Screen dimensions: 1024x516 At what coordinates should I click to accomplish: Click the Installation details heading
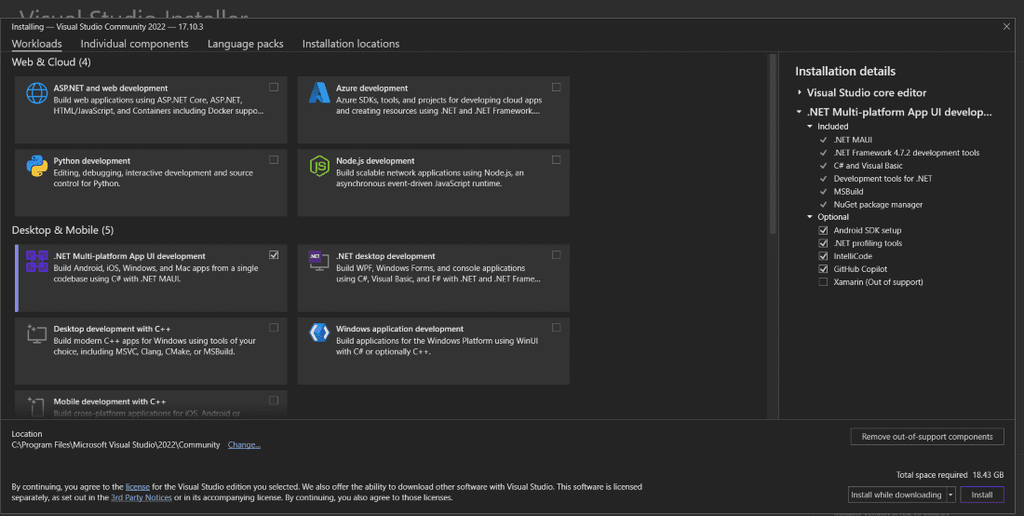pyautogui.click(x=845, y=71)
